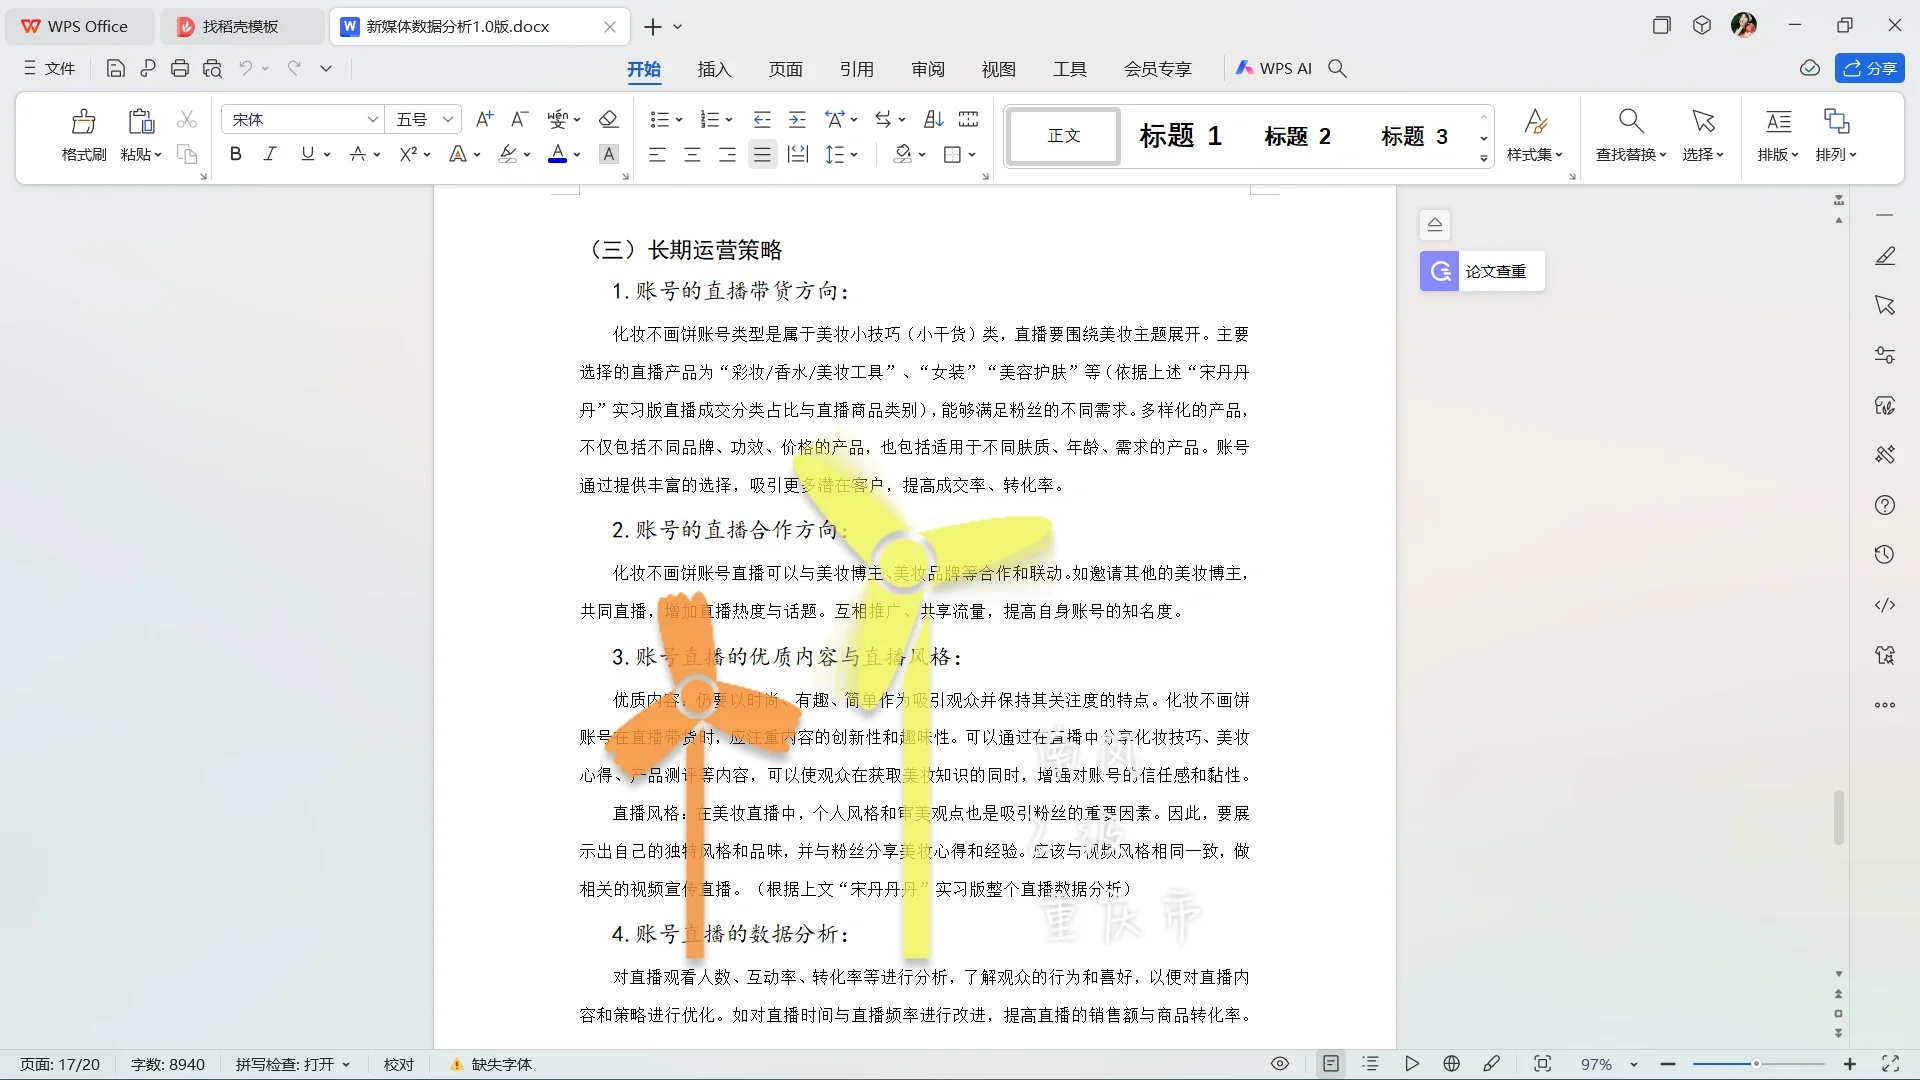Click the zoom slider handle in status bar
The height and width of the screenshot is (1080, 1920).
pos(1756,1064)
